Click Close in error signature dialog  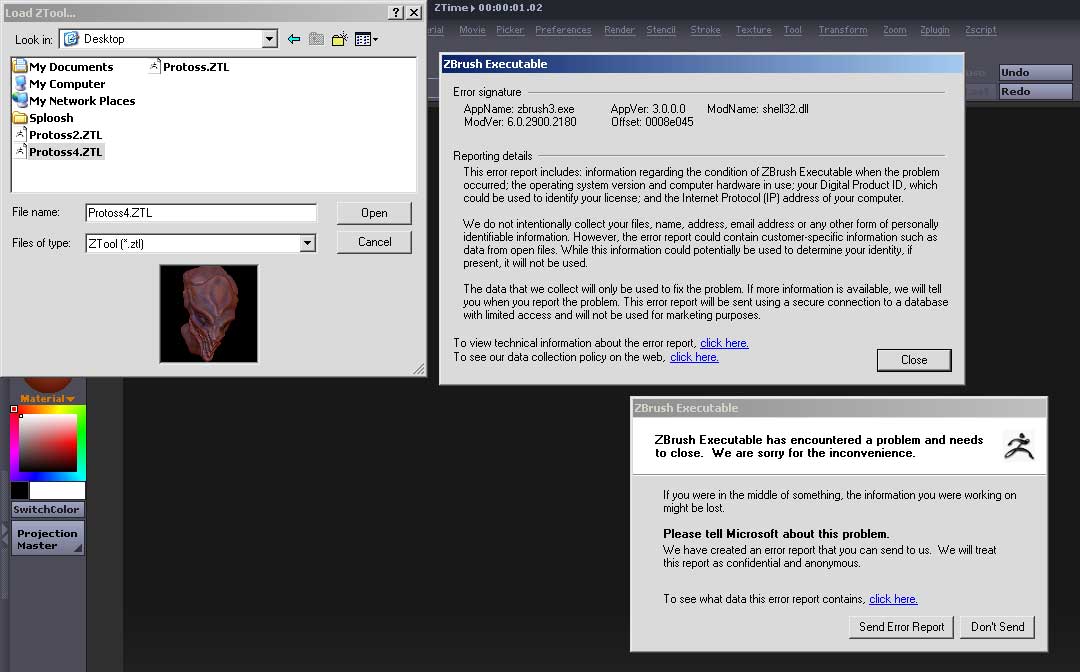click(914, 359)
